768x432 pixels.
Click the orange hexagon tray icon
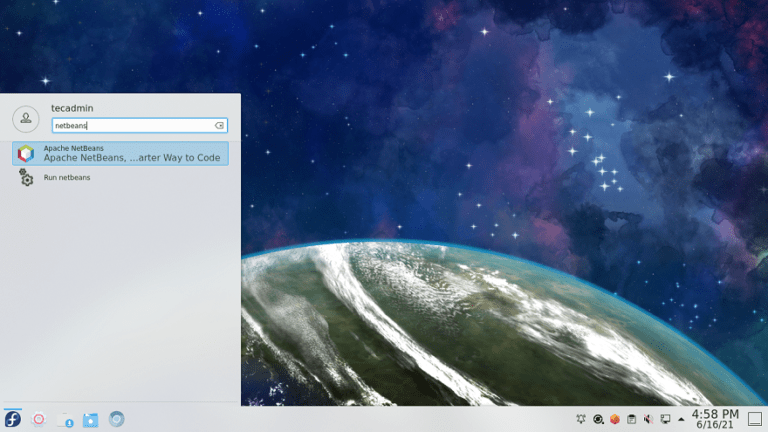click(x=615, y=419)
